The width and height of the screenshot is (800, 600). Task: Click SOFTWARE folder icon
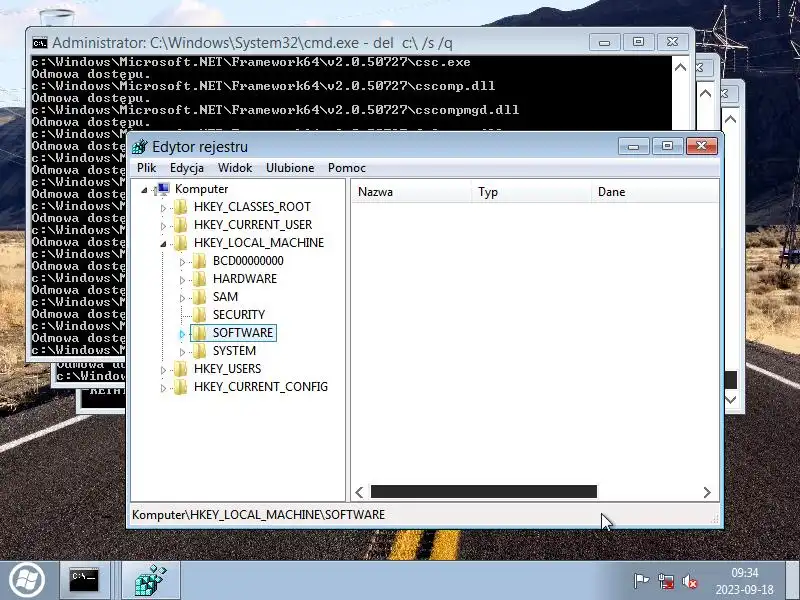[x=199, y=333]
